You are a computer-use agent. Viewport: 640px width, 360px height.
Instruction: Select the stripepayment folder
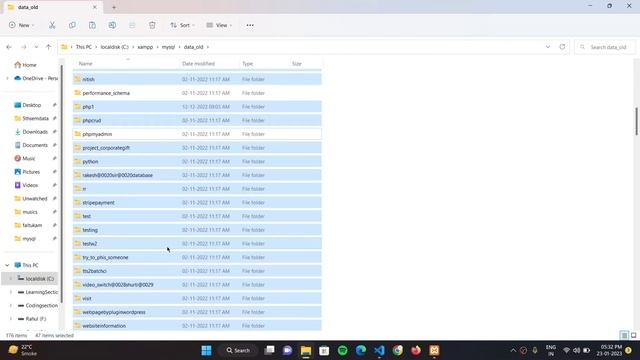(197, 202)
